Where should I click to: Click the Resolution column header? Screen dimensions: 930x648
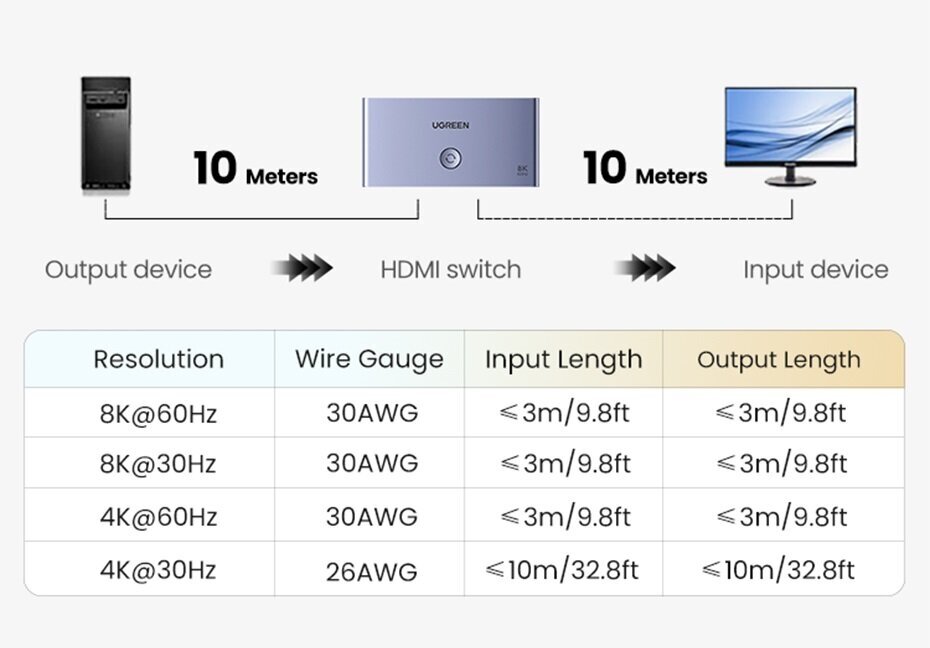point(158,359)
